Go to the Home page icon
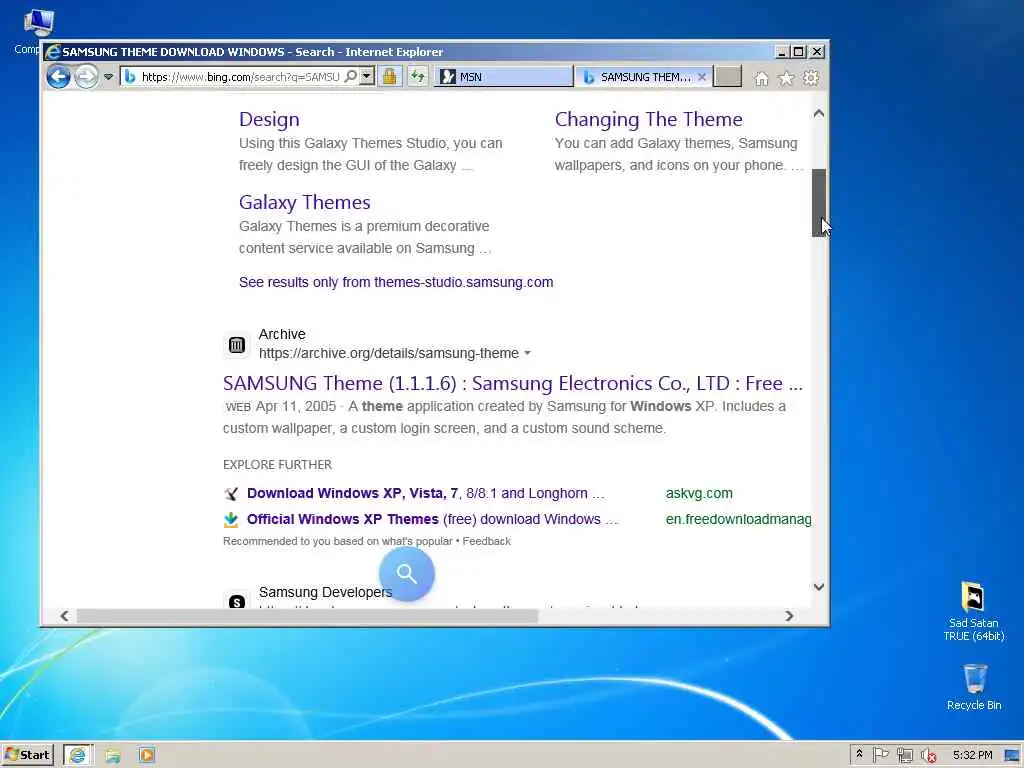The height and width of the screenshot is (768, 1024). click(x=761, y=78)
